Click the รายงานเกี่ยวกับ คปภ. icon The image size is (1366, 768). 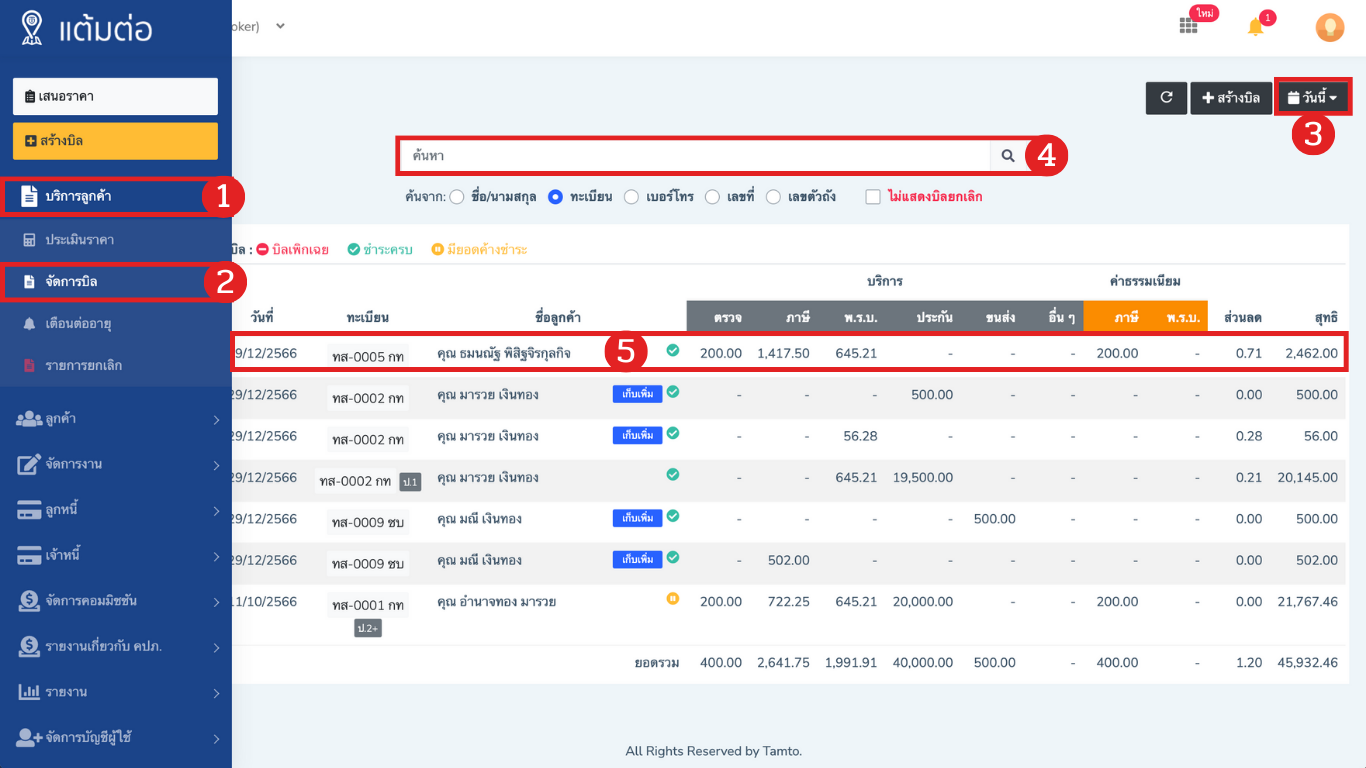(29, 646)
